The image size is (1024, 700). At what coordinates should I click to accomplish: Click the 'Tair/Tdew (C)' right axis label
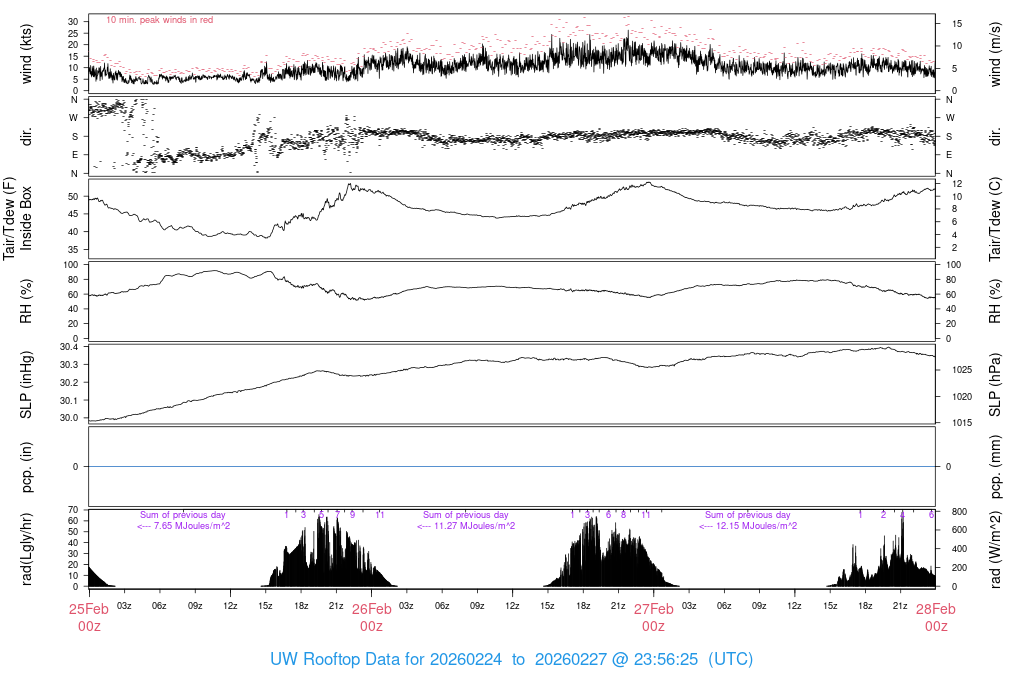click(995, 219)
